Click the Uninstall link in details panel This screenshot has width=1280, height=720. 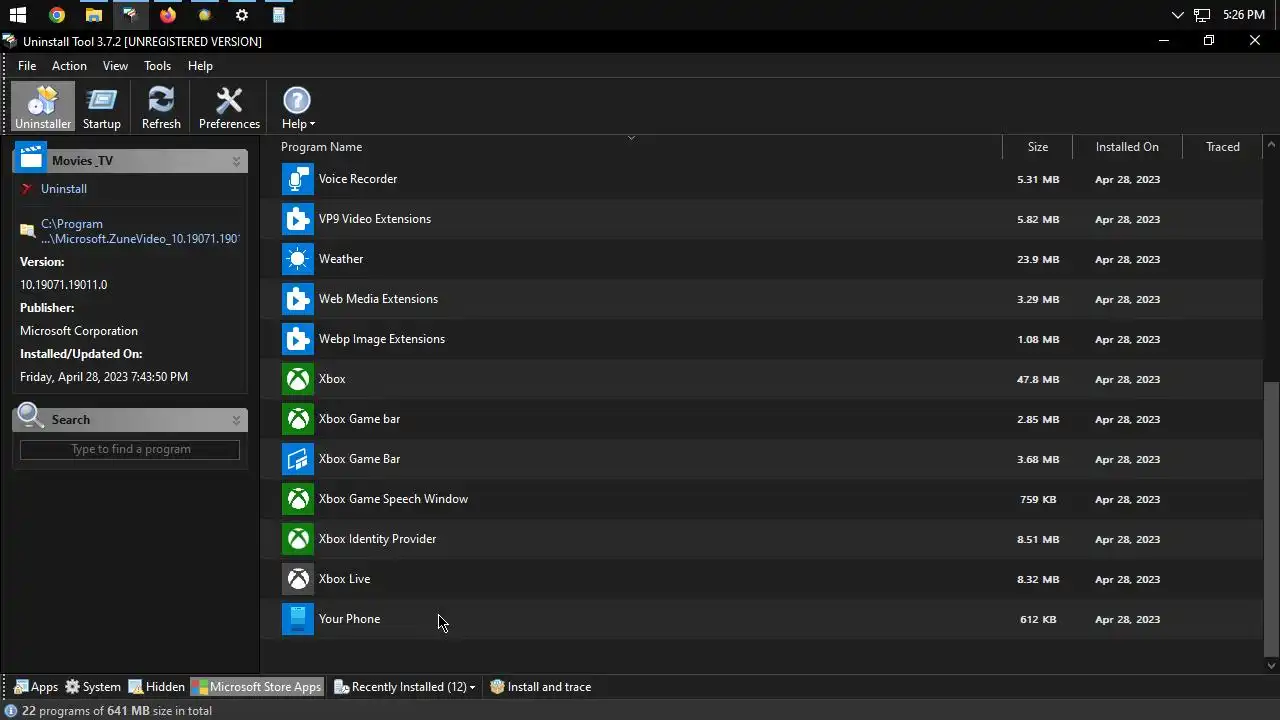tap(64, 189)
